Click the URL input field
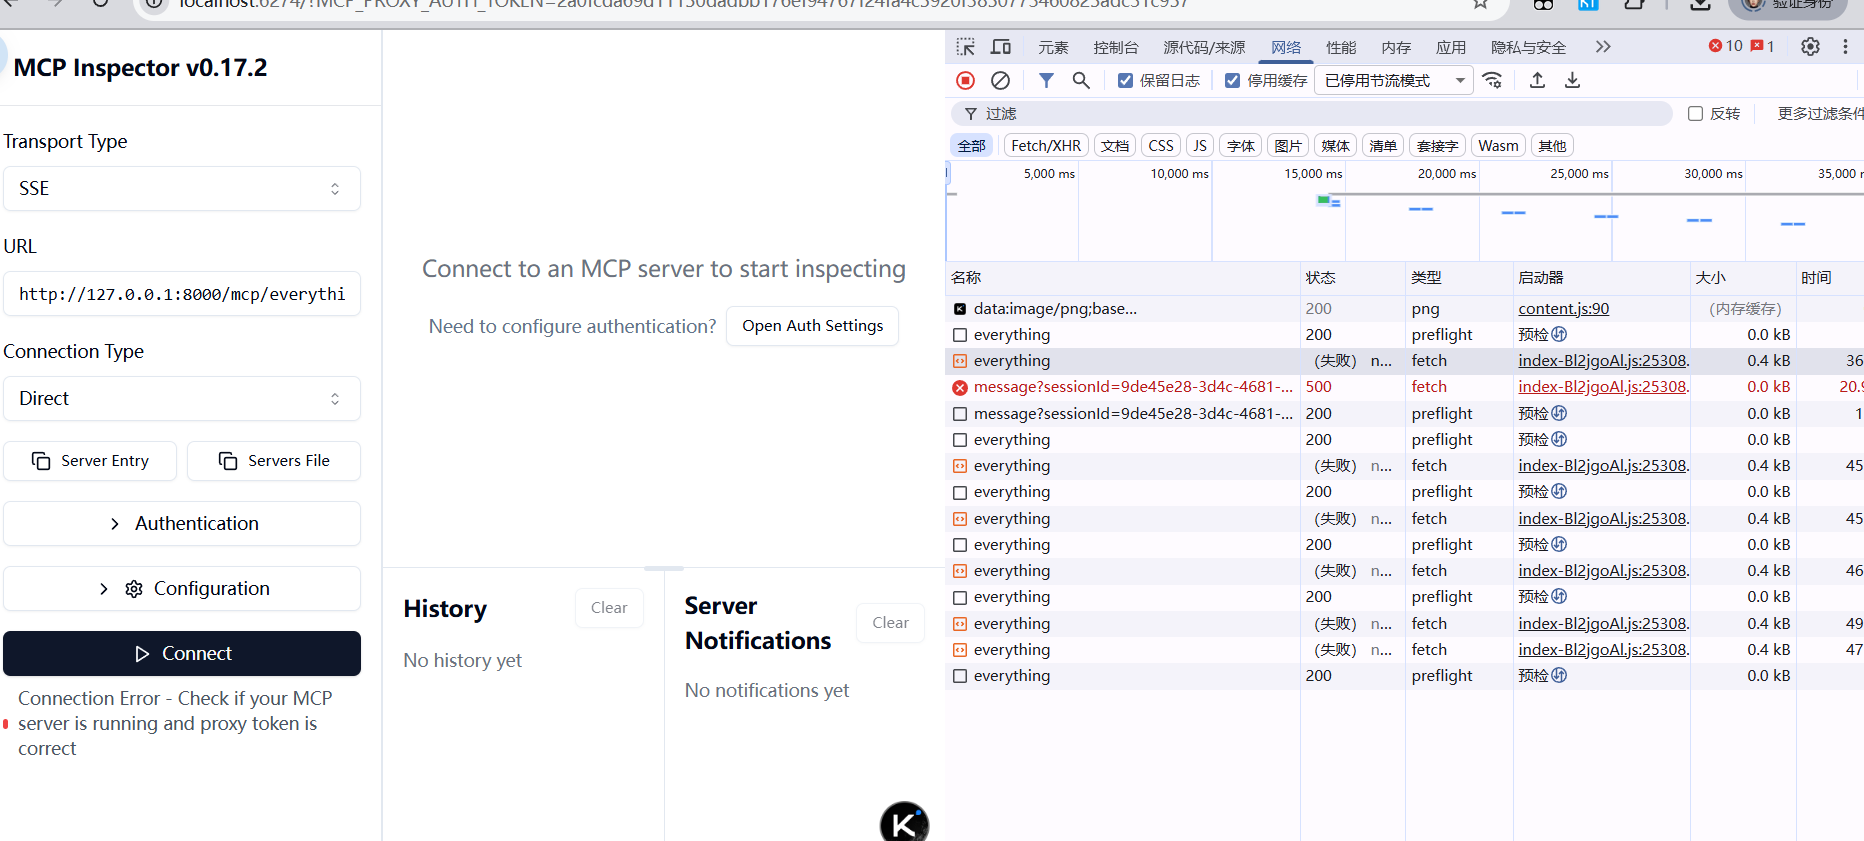The width and height of the screenshot is (1864, 841). tap(182, 294)
